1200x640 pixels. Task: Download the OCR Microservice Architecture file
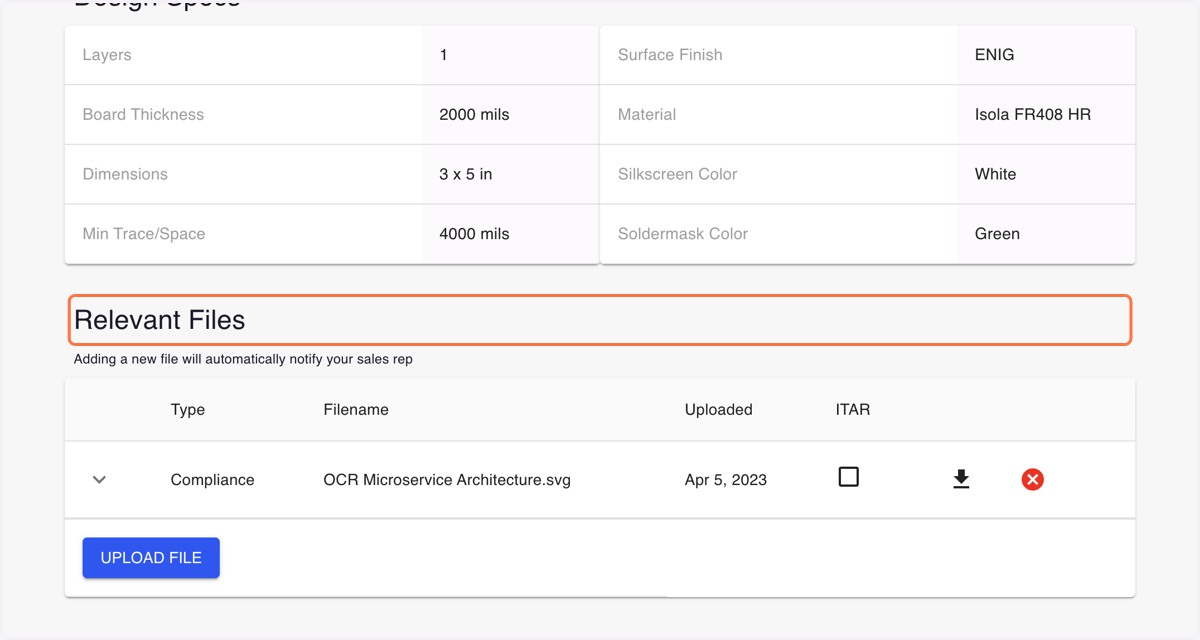(961, 480)
